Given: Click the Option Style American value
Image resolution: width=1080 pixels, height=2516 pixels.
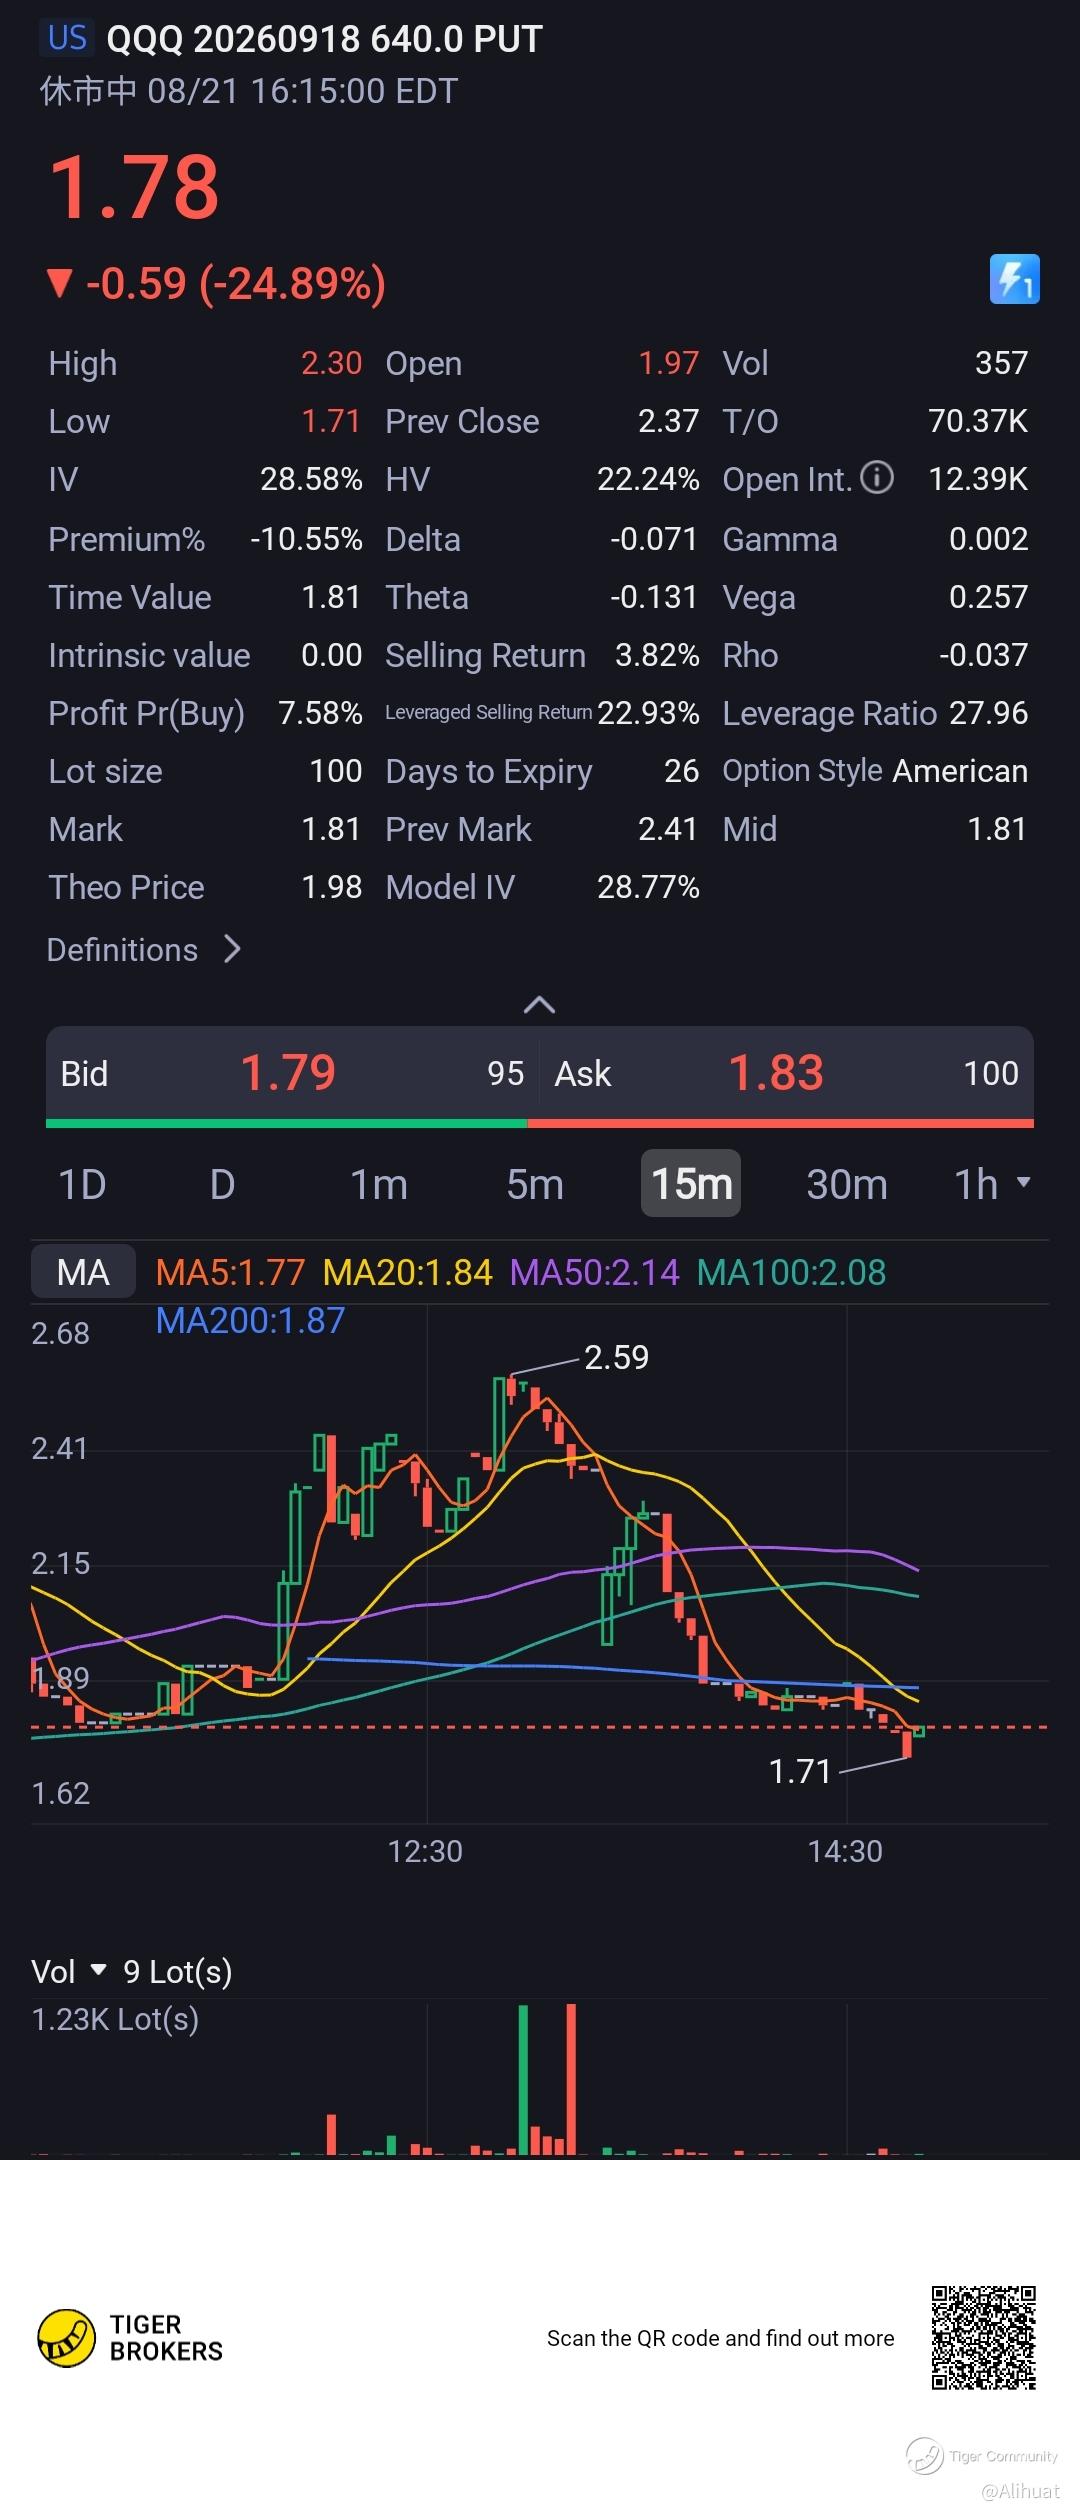Looking at the screenshot, I should click(x=960, y=770).
